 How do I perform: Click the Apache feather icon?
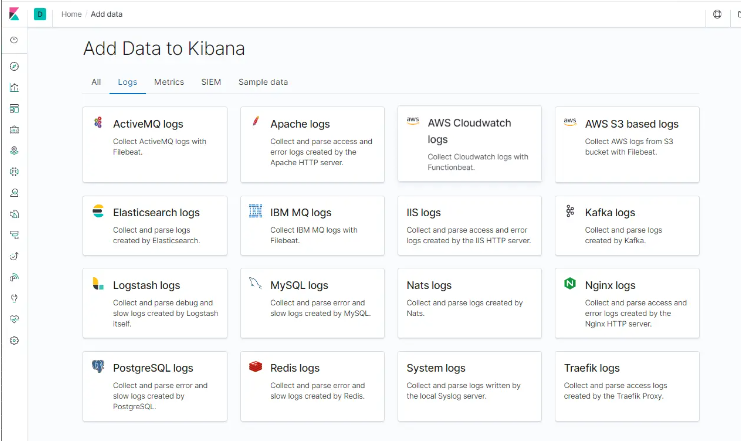(x=256, y=122)
